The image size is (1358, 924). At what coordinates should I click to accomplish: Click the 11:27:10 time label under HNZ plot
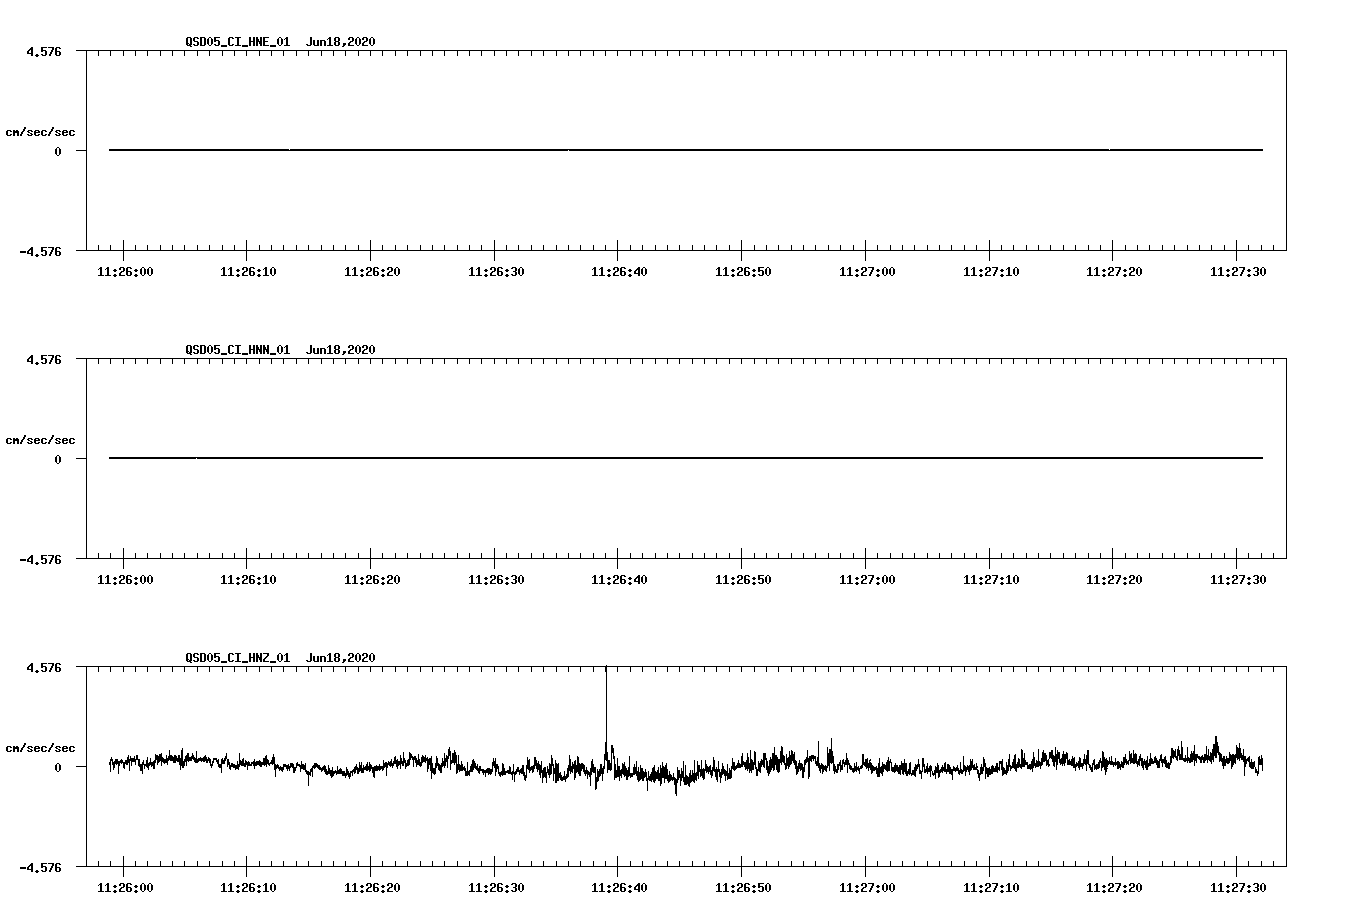(x=991, y=887)
